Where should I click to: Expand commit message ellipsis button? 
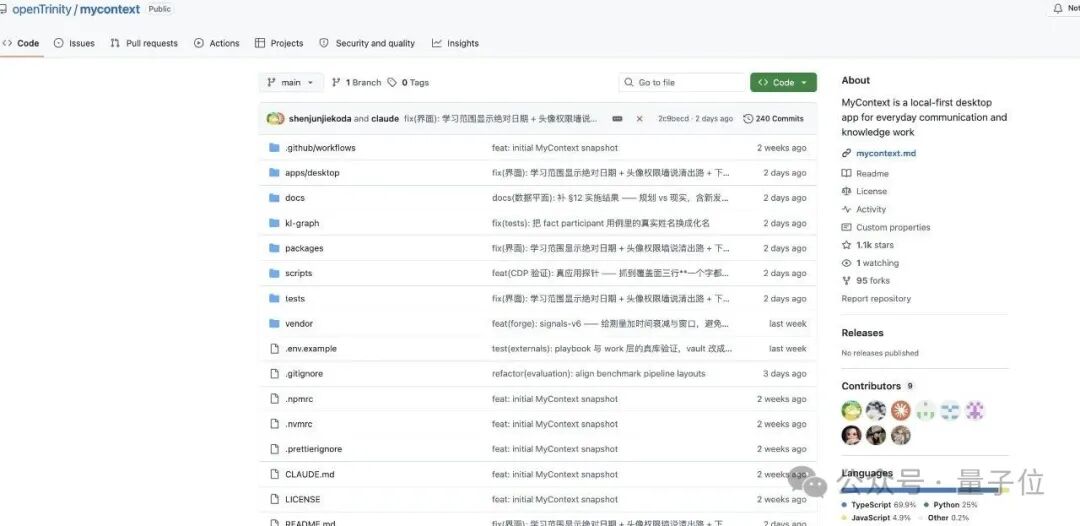pyautogui.click(x=617, y=119)
